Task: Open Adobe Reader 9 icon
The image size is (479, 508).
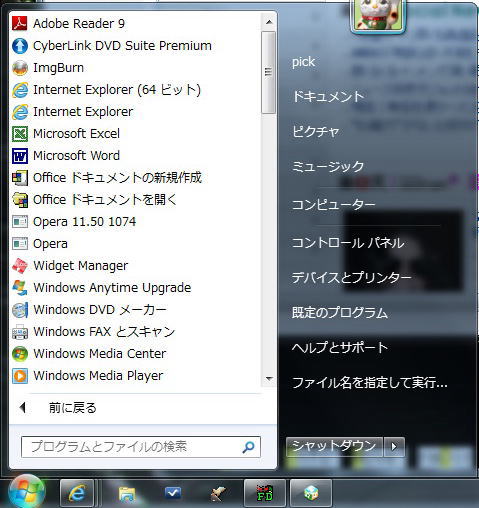Action: (20, 24)
